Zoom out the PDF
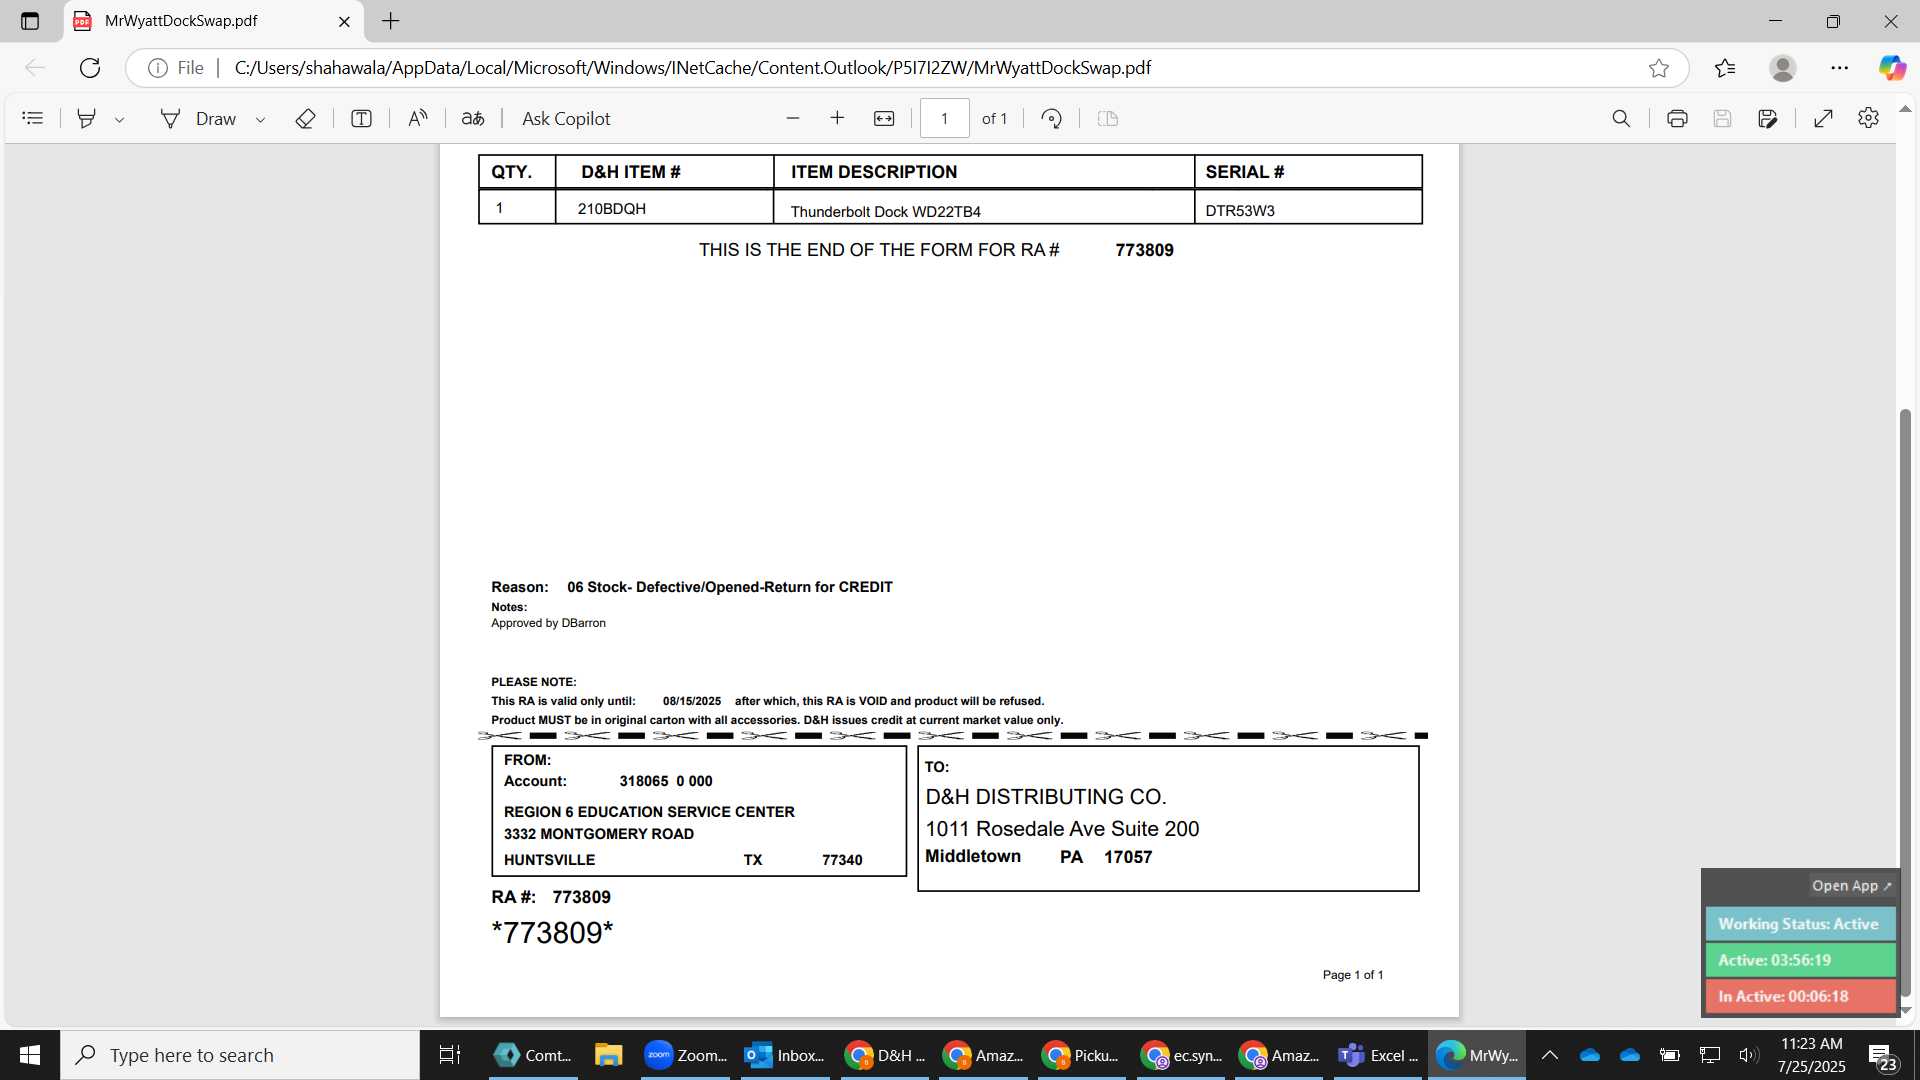This screenshot has width=1920, height=1080. 793,118
